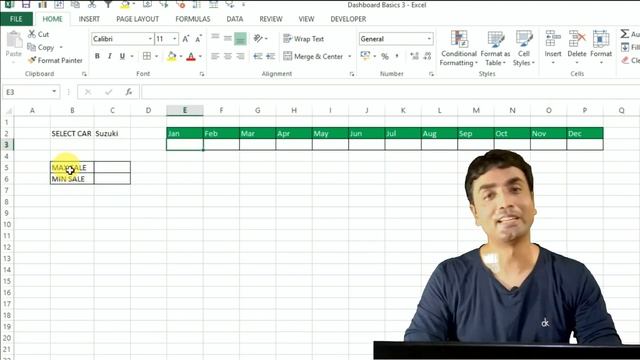Image resolution: width=640 pixels, height=360 pixels.
Task: Open the text orientation options
Action: [x=260, y=39]
